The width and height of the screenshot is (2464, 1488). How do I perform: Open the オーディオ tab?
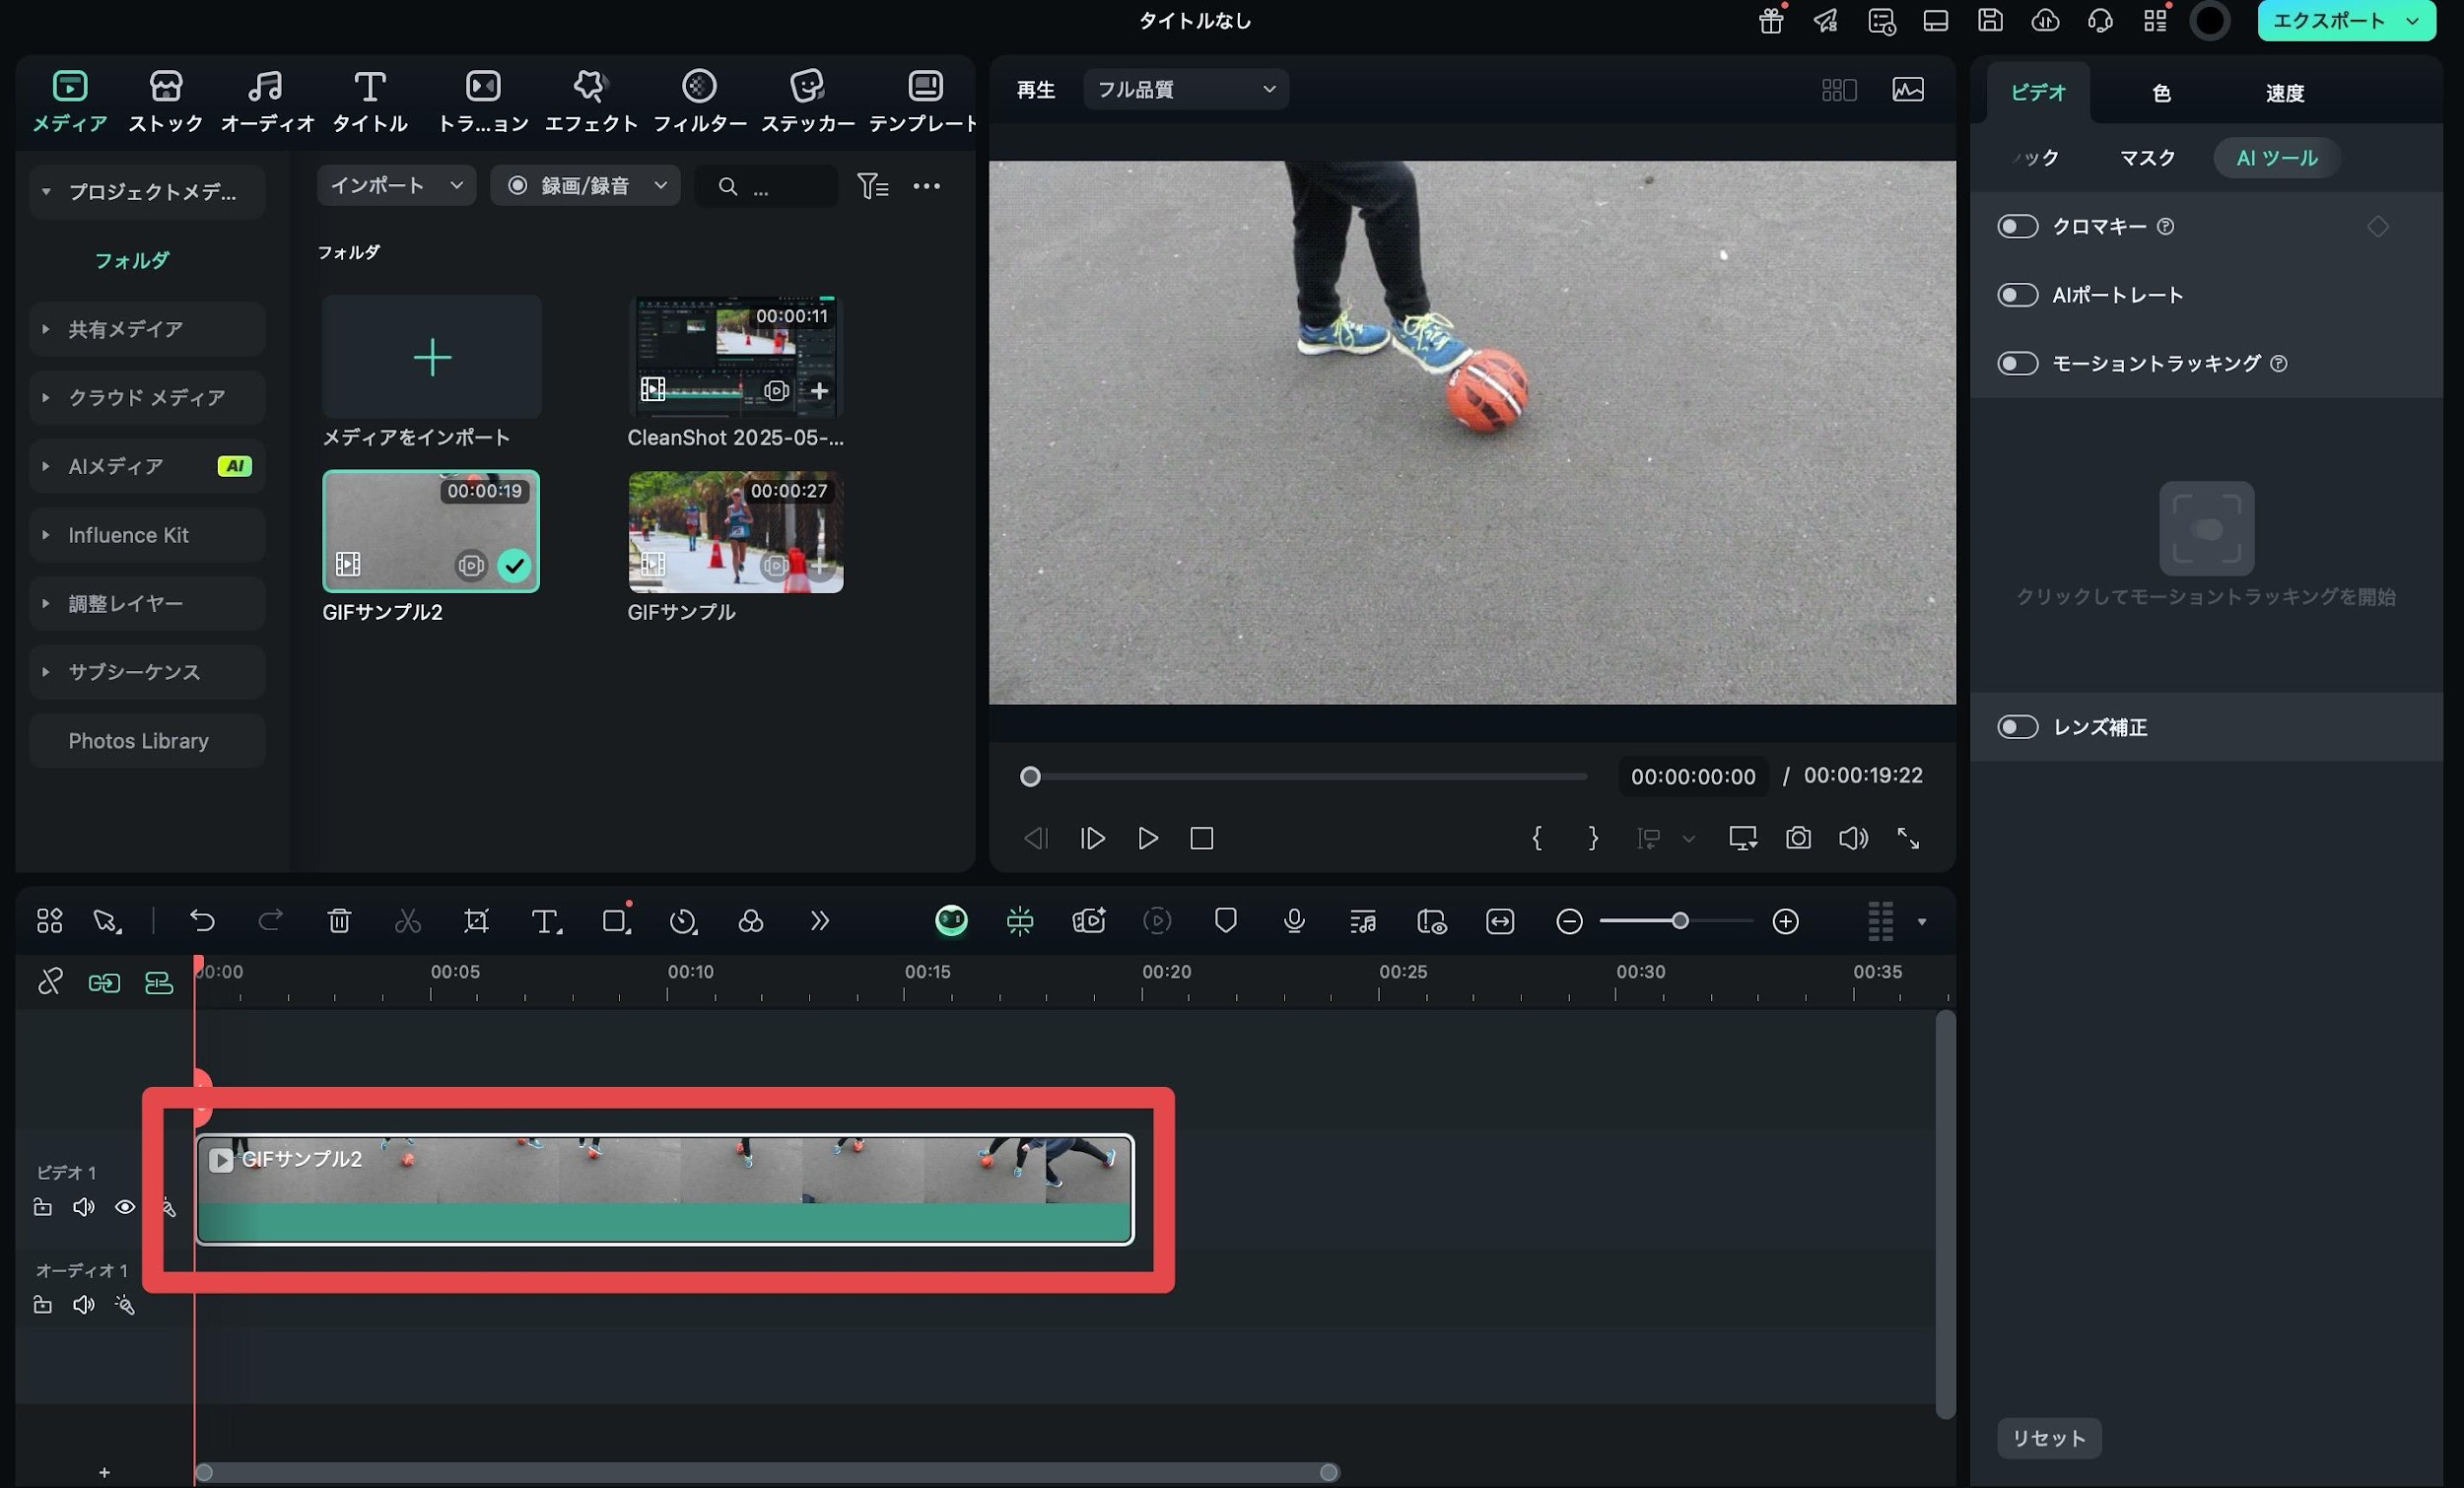pos(267,101)
